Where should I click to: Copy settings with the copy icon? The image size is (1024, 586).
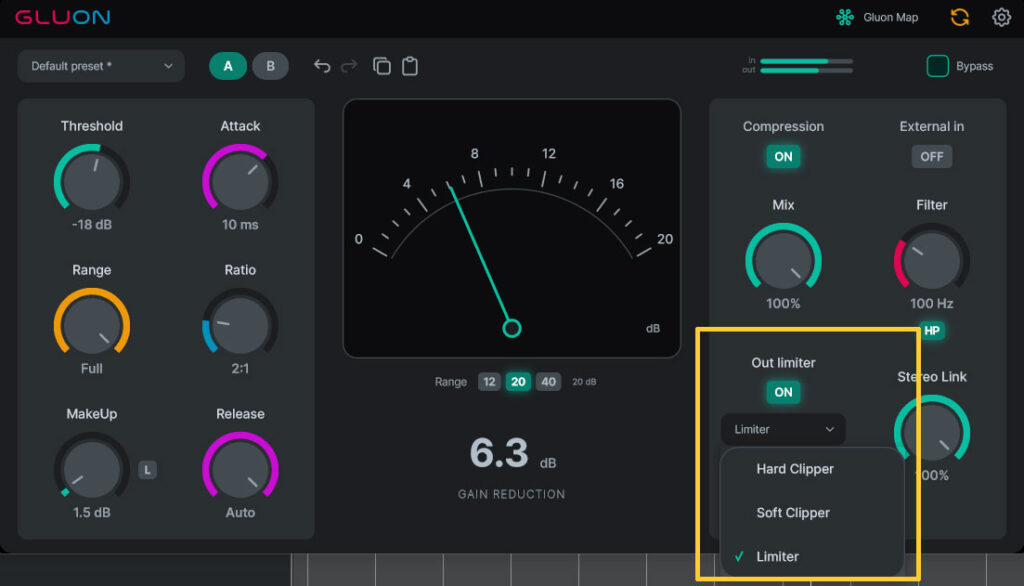tap(381, 66)
